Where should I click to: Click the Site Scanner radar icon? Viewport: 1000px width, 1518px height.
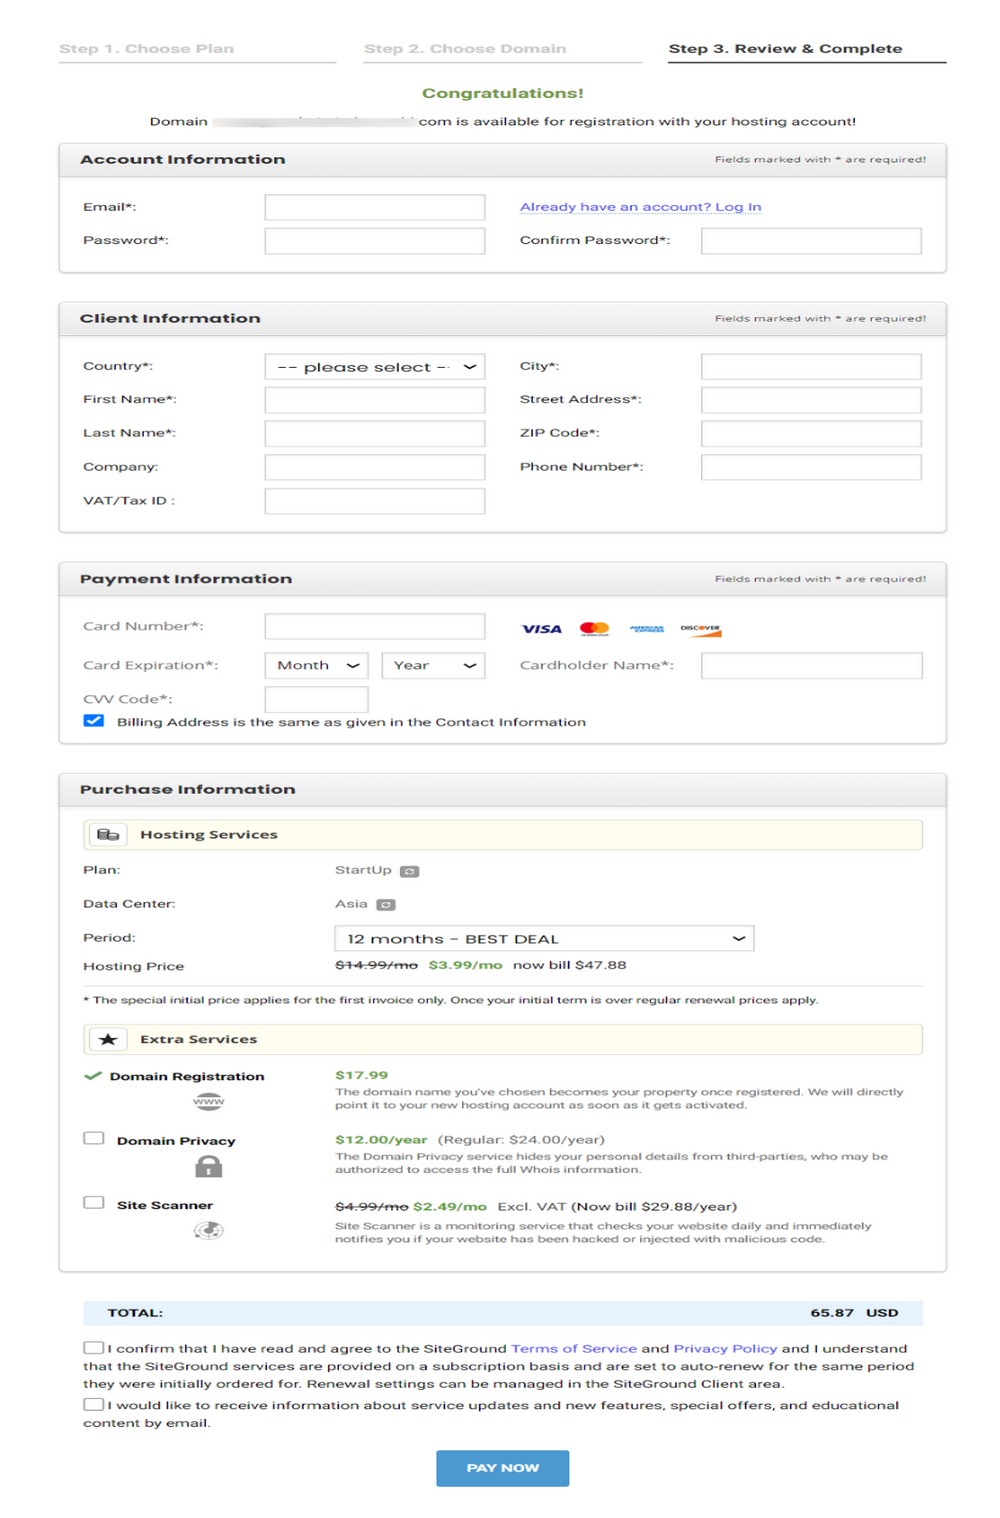click(208, 1231)
